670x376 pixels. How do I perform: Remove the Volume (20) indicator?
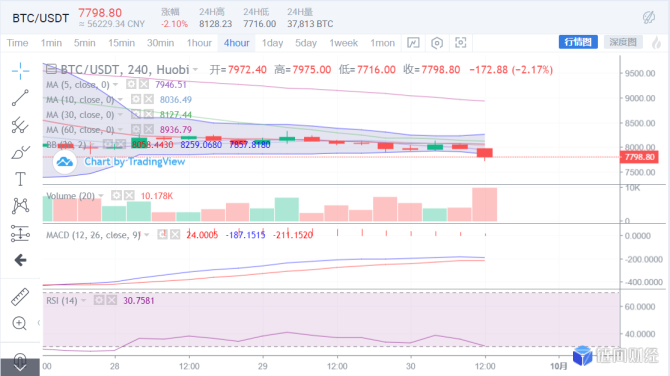point(129,196)
